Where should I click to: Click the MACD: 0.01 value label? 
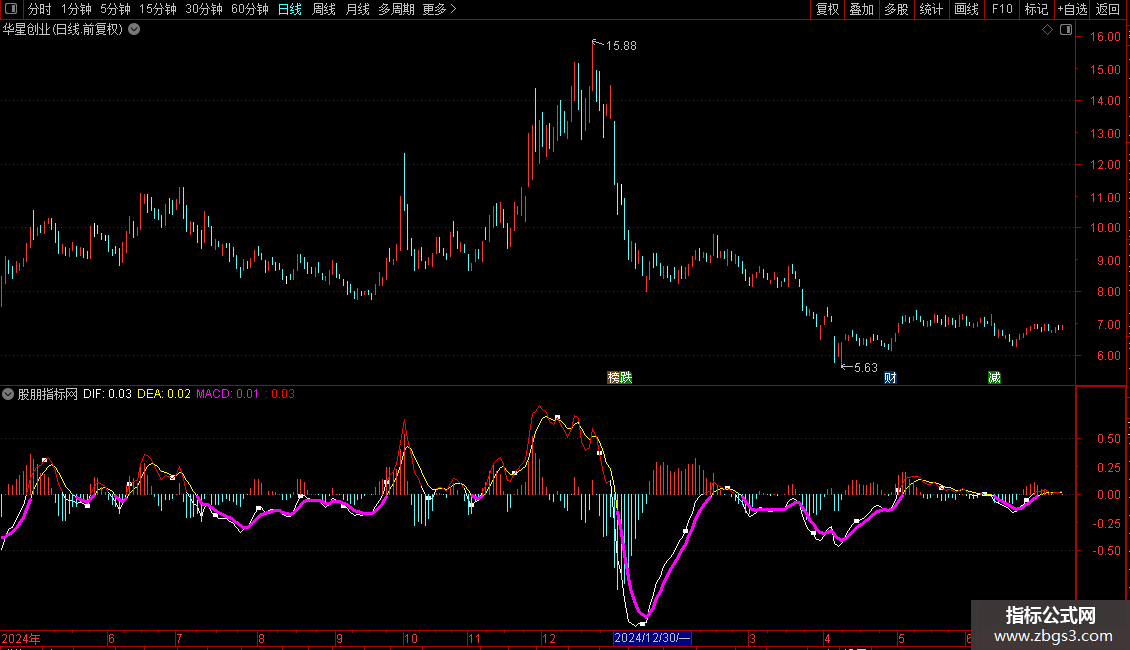coord(227,394)
